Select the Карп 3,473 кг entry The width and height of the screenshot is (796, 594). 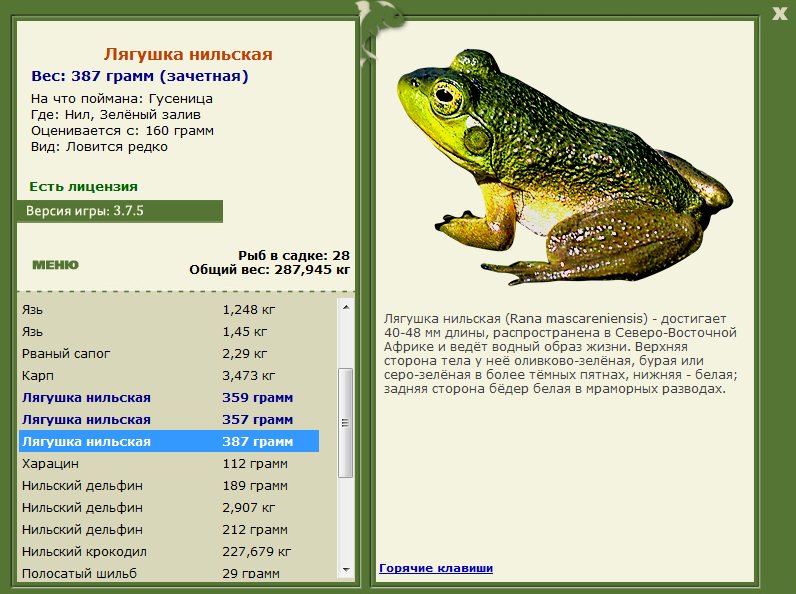(169, 376)
